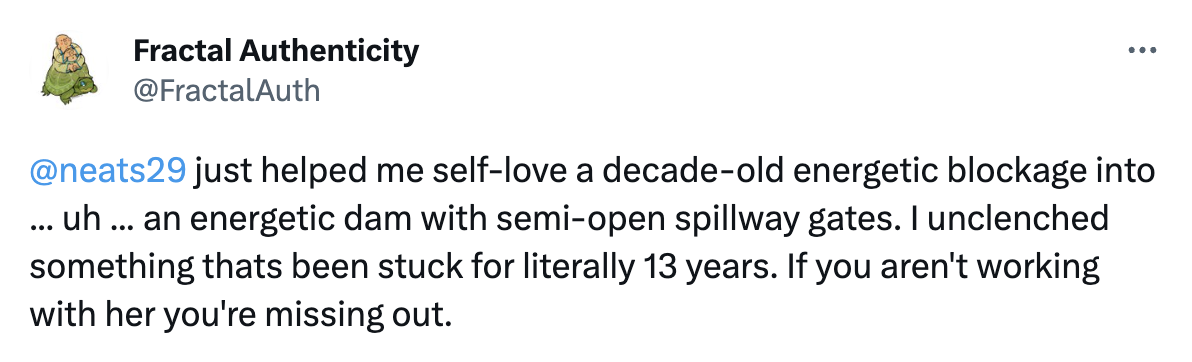The height and width of the screenshot is (362, 1192).
Task: Open the Fractal Authenticity display name
Action: tap(276, 51)
